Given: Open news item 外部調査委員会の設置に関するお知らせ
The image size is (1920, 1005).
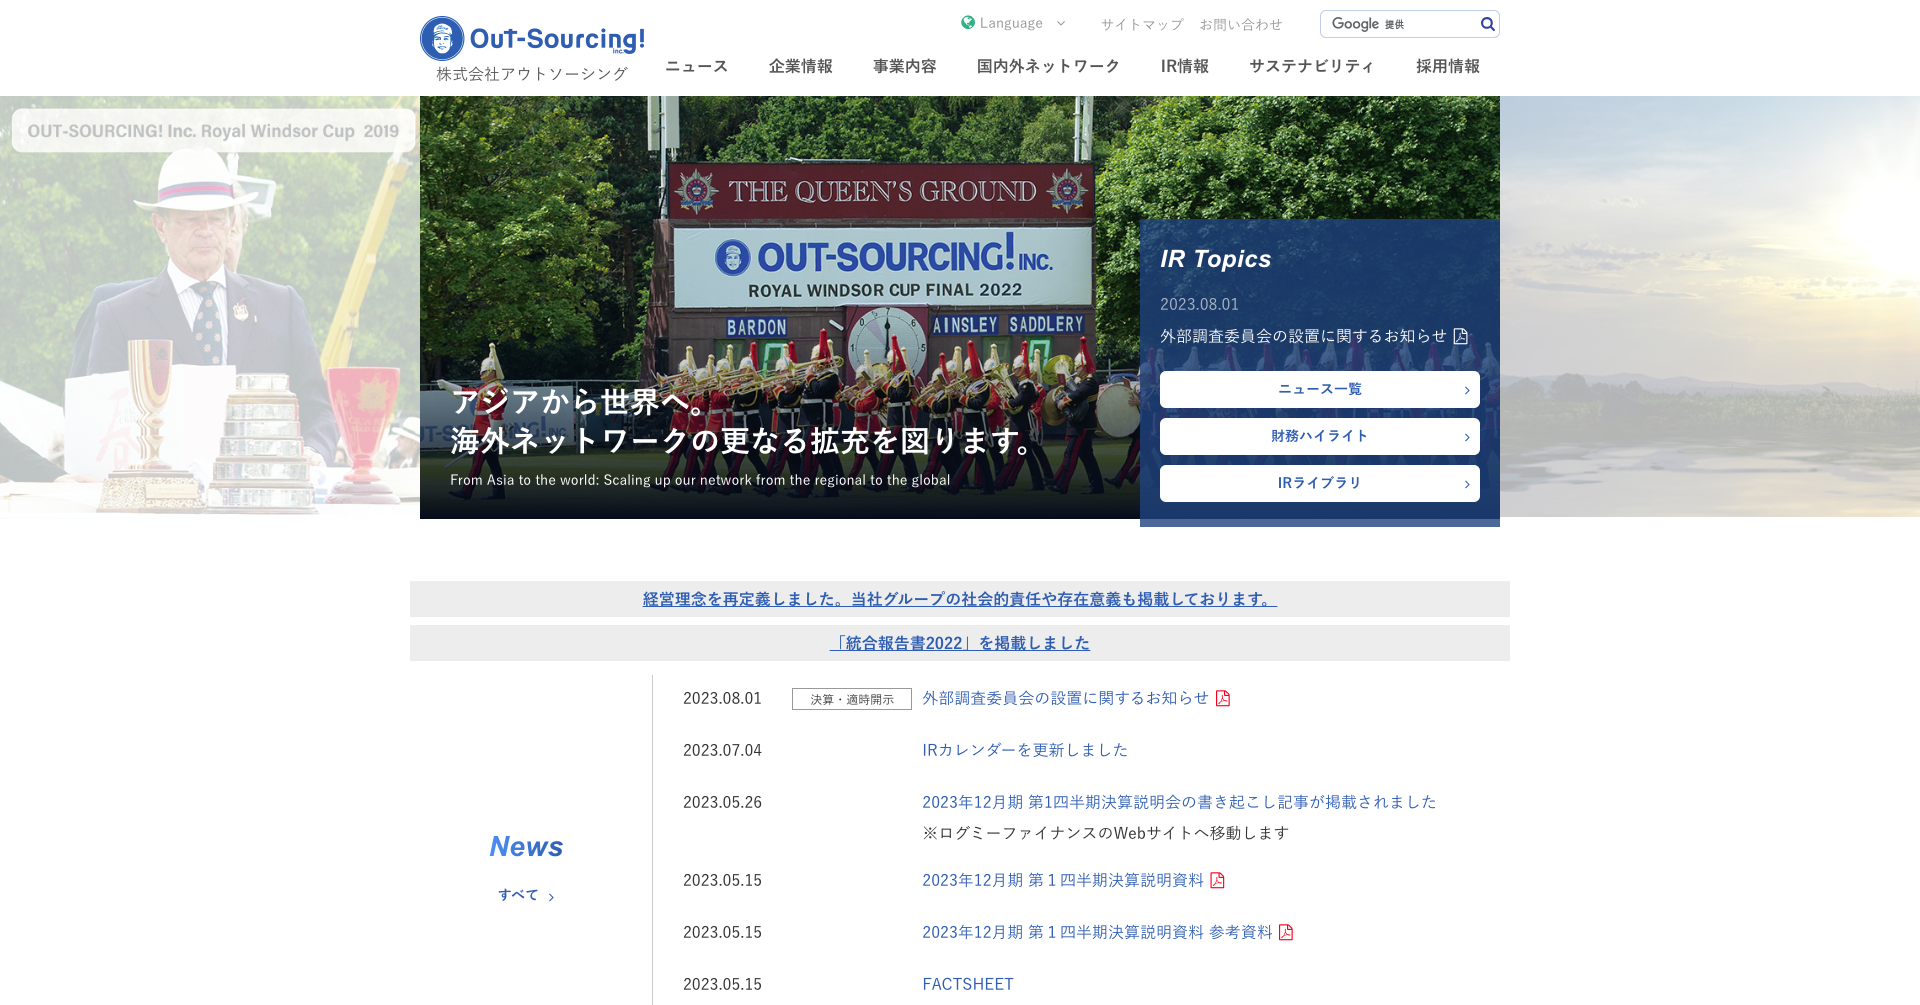Looking at the screenshot, I should [x=1065, y=698].
